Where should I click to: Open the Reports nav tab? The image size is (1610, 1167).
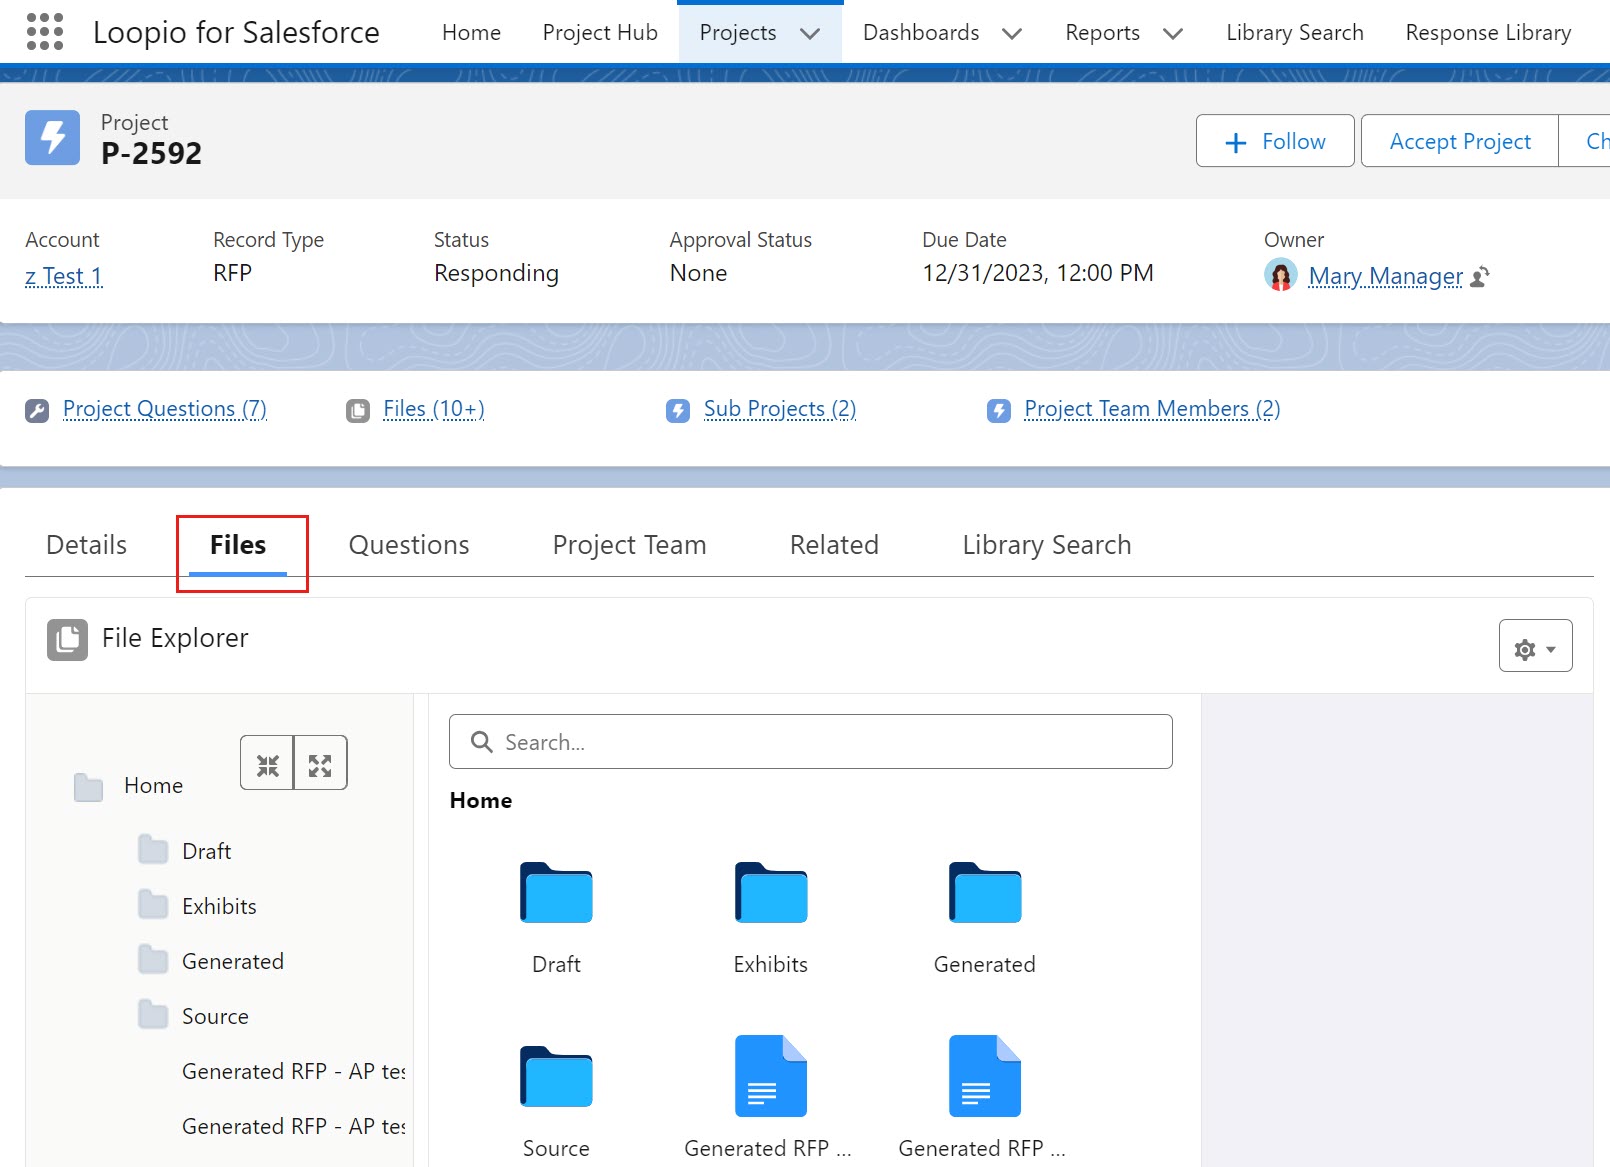(x=1102, y=32)
